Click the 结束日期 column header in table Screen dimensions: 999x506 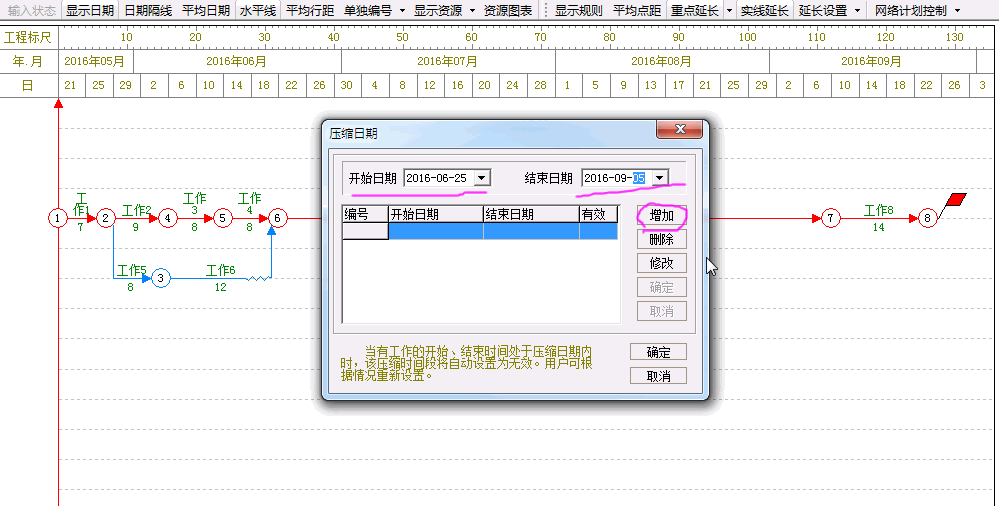click(531, 214)
